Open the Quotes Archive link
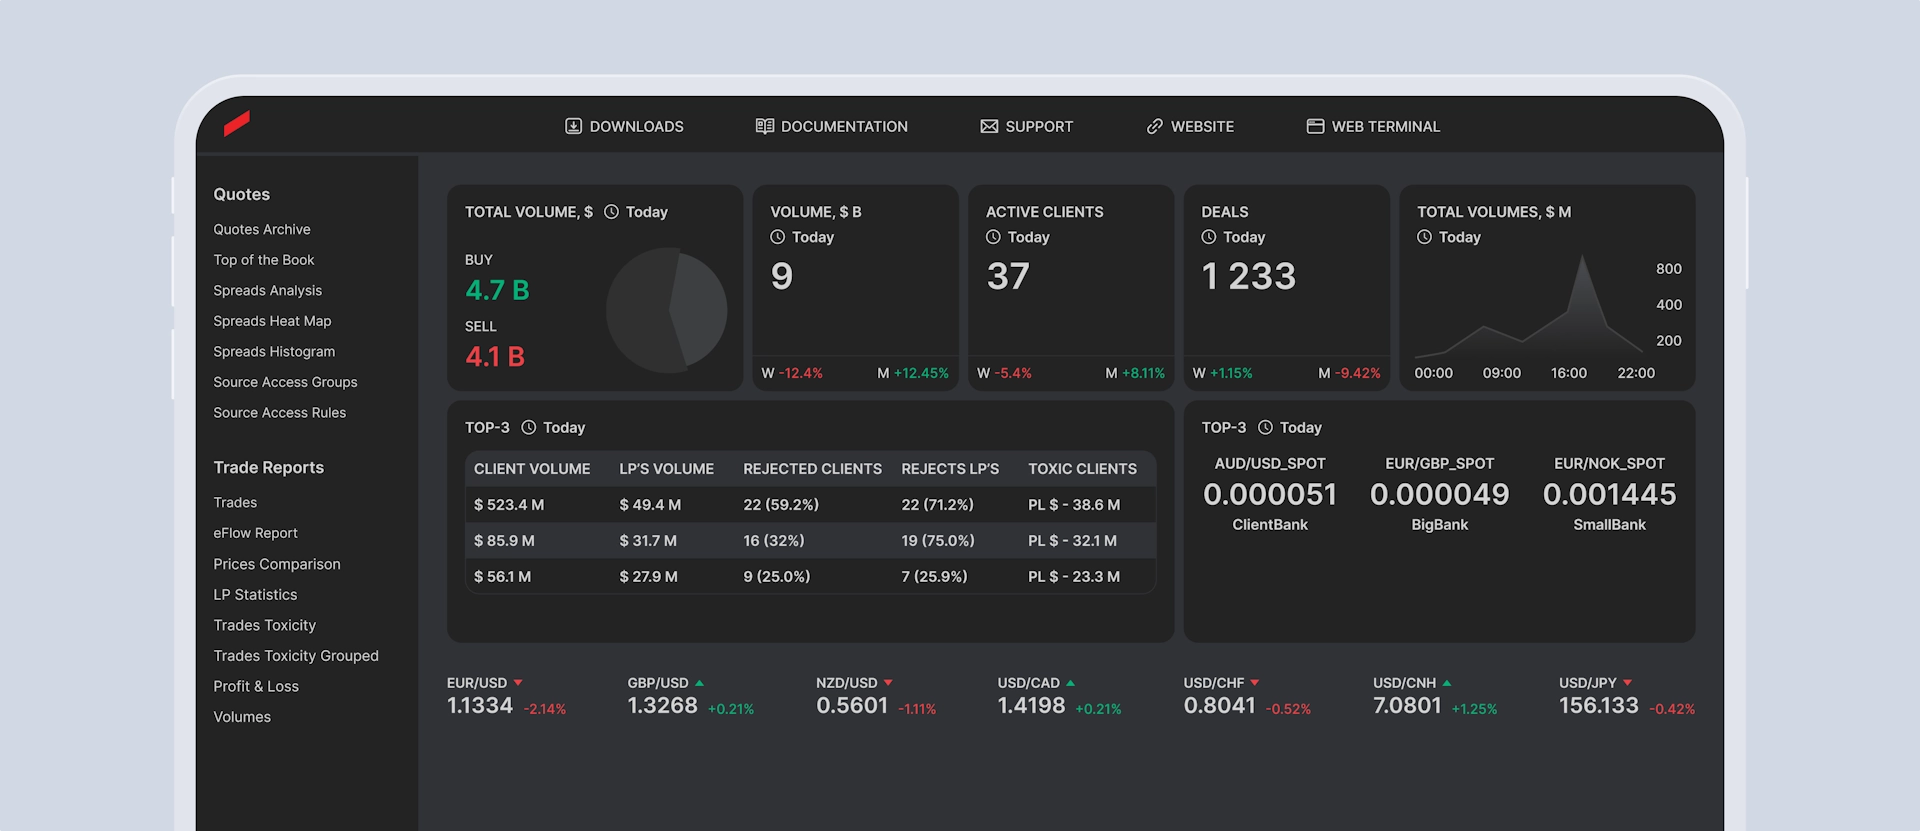This screenshot has width=1920, height=831. [262, 229]
